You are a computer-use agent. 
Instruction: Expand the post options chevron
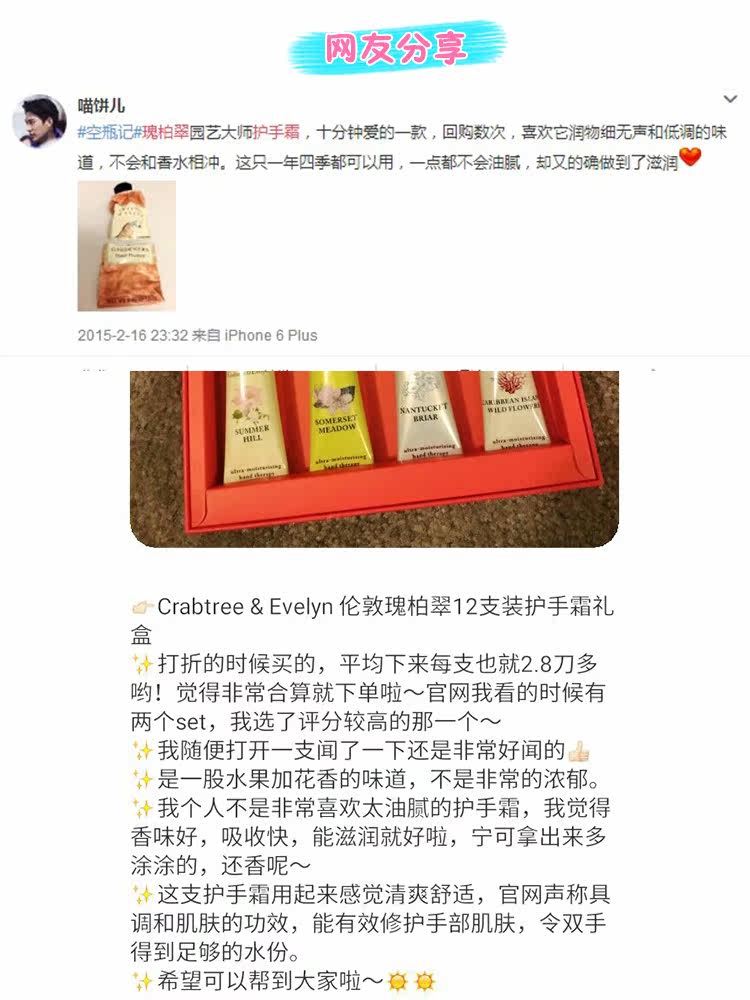click(730, 99)
